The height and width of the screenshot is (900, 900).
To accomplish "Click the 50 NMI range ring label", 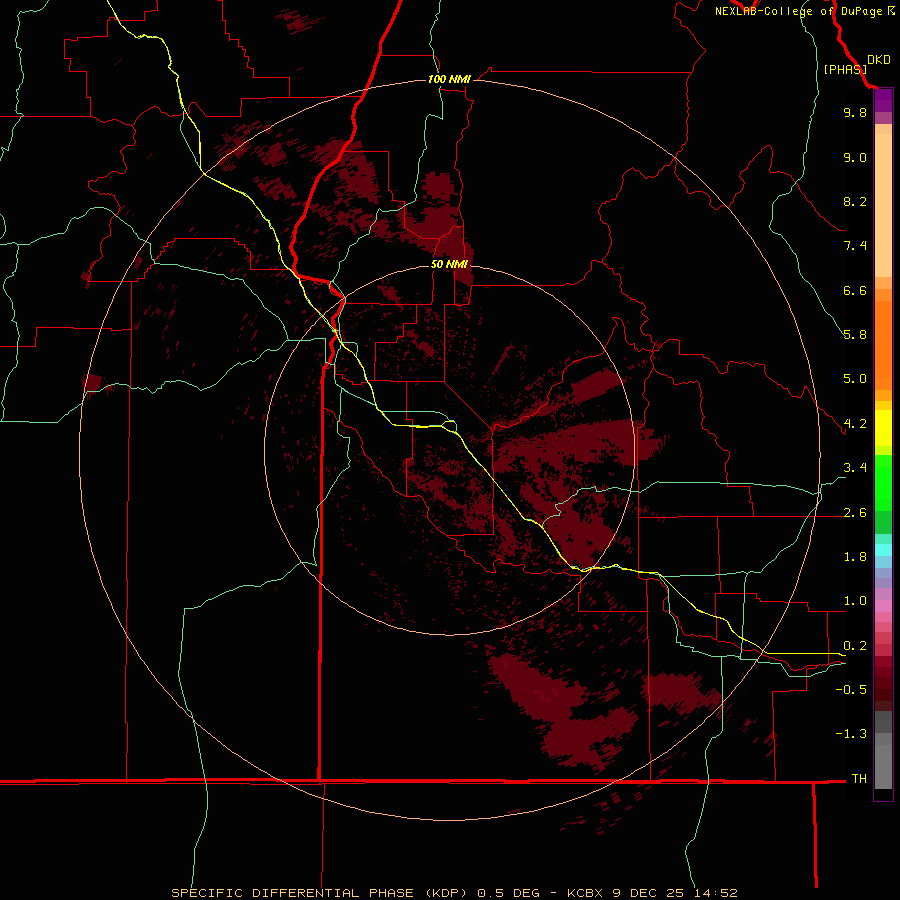I will pos(449,264).
